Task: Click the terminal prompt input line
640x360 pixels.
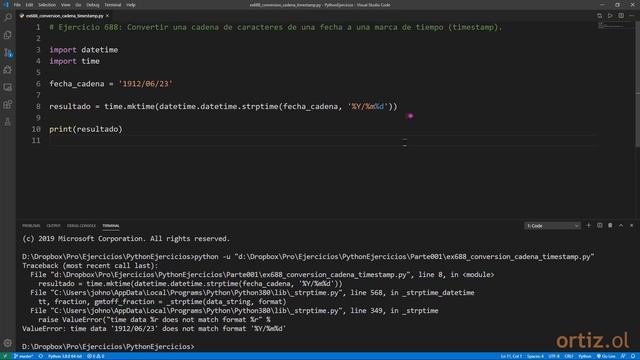Action: (x=109, y=347)
